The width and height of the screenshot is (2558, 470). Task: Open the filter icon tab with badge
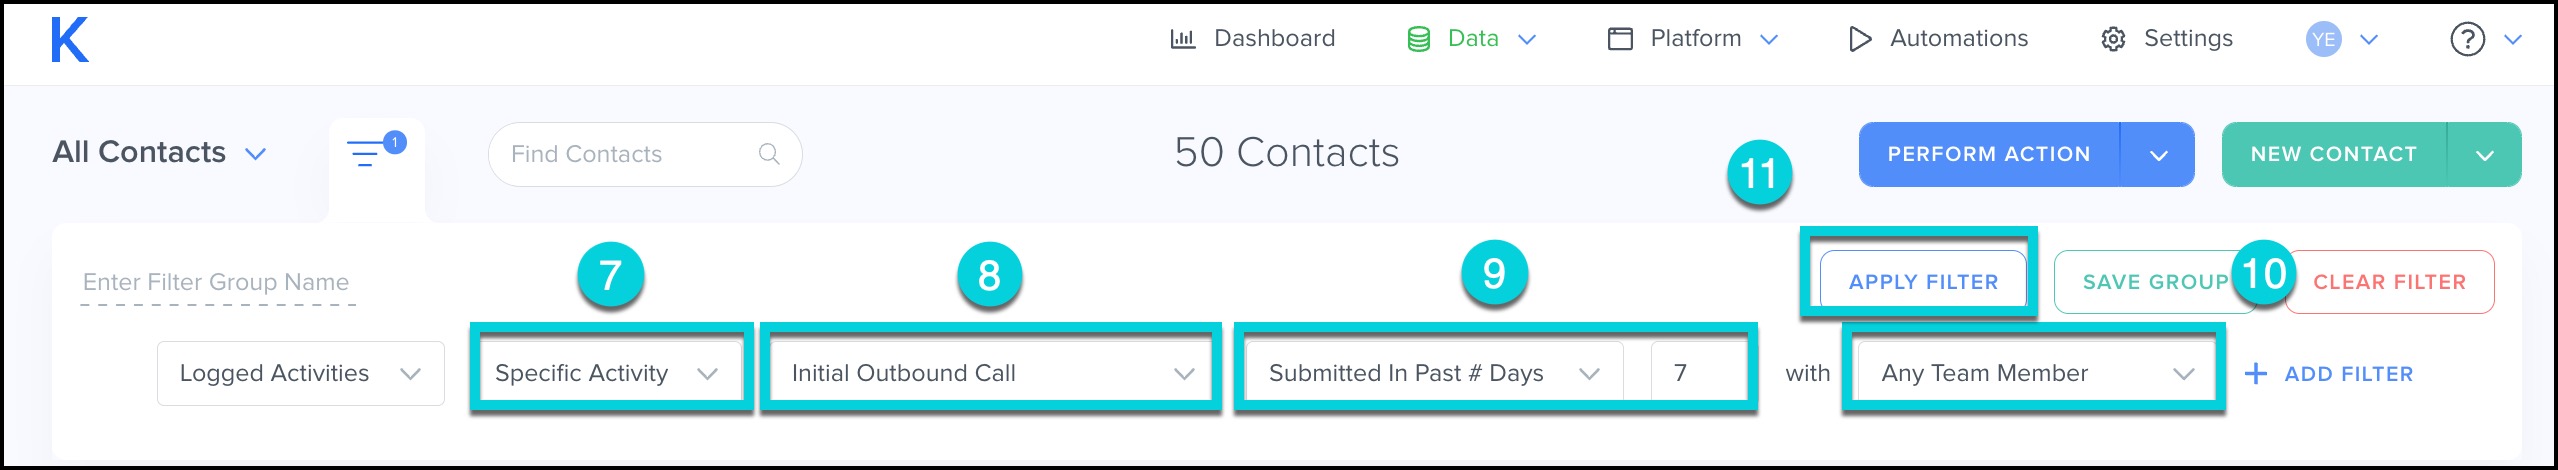[x=376, y=153]
